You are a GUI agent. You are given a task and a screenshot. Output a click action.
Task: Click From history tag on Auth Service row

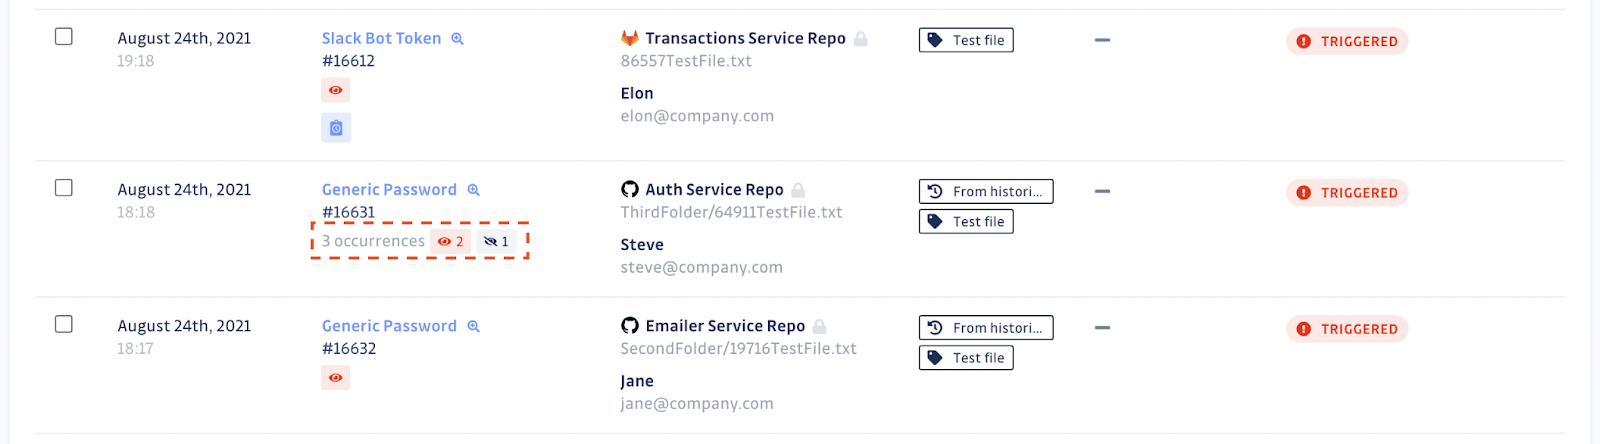coord(986,191)
